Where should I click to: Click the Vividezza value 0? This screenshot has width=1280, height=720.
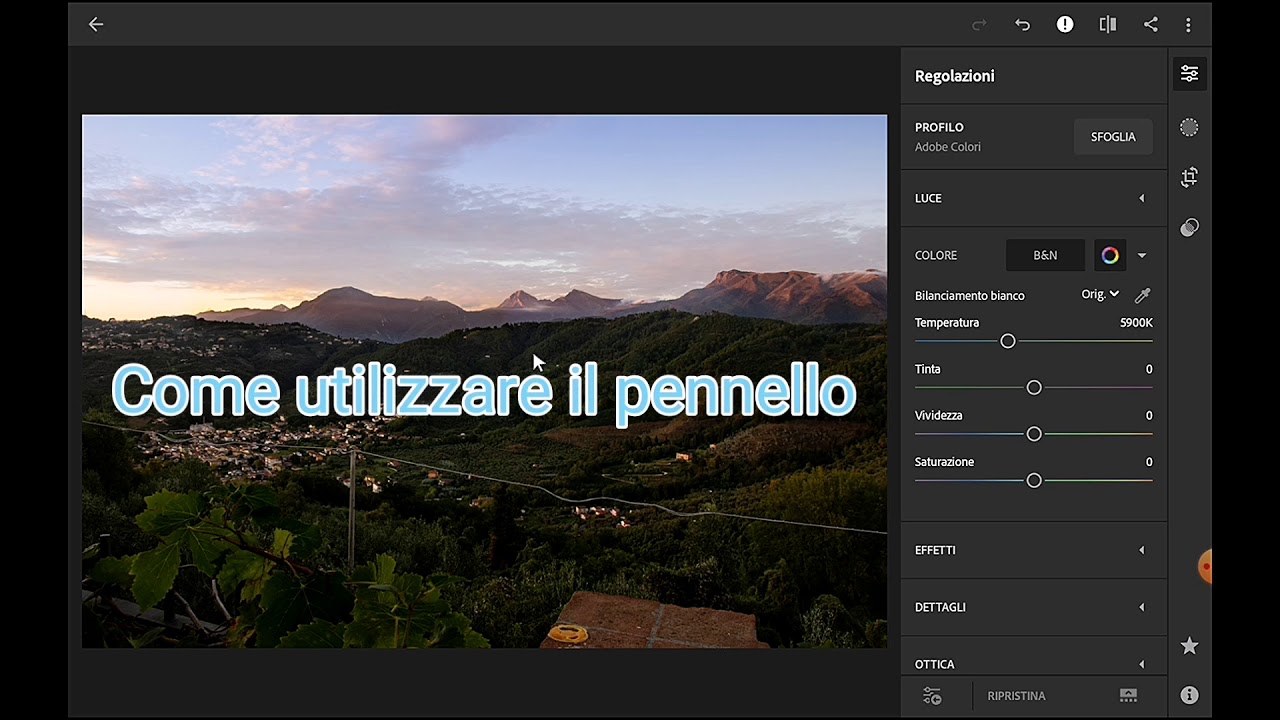coord(1149,415)
